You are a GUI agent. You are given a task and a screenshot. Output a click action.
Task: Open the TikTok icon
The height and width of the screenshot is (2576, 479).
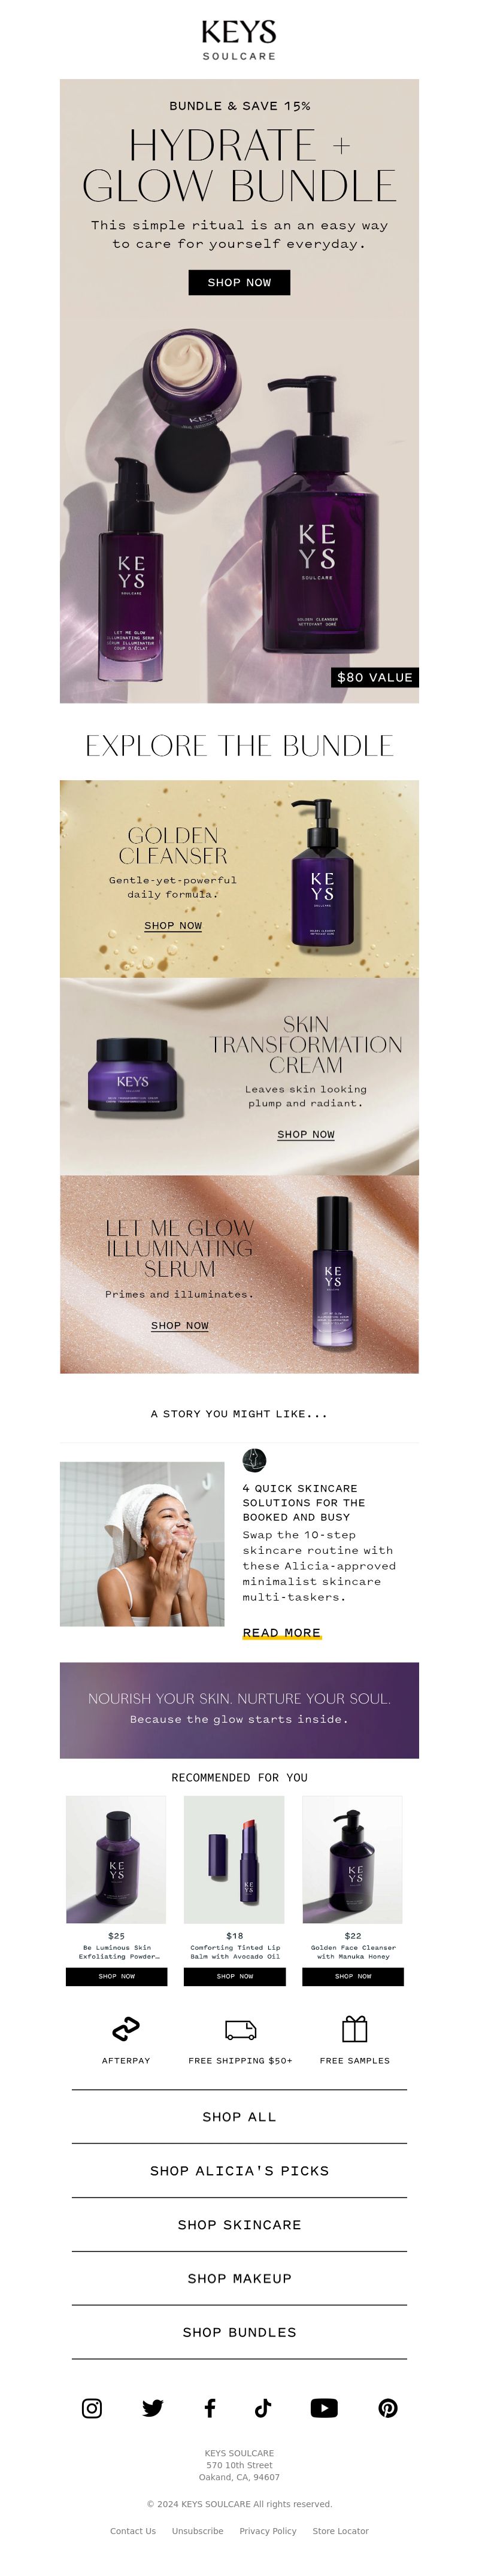[x=263, y=2407]
